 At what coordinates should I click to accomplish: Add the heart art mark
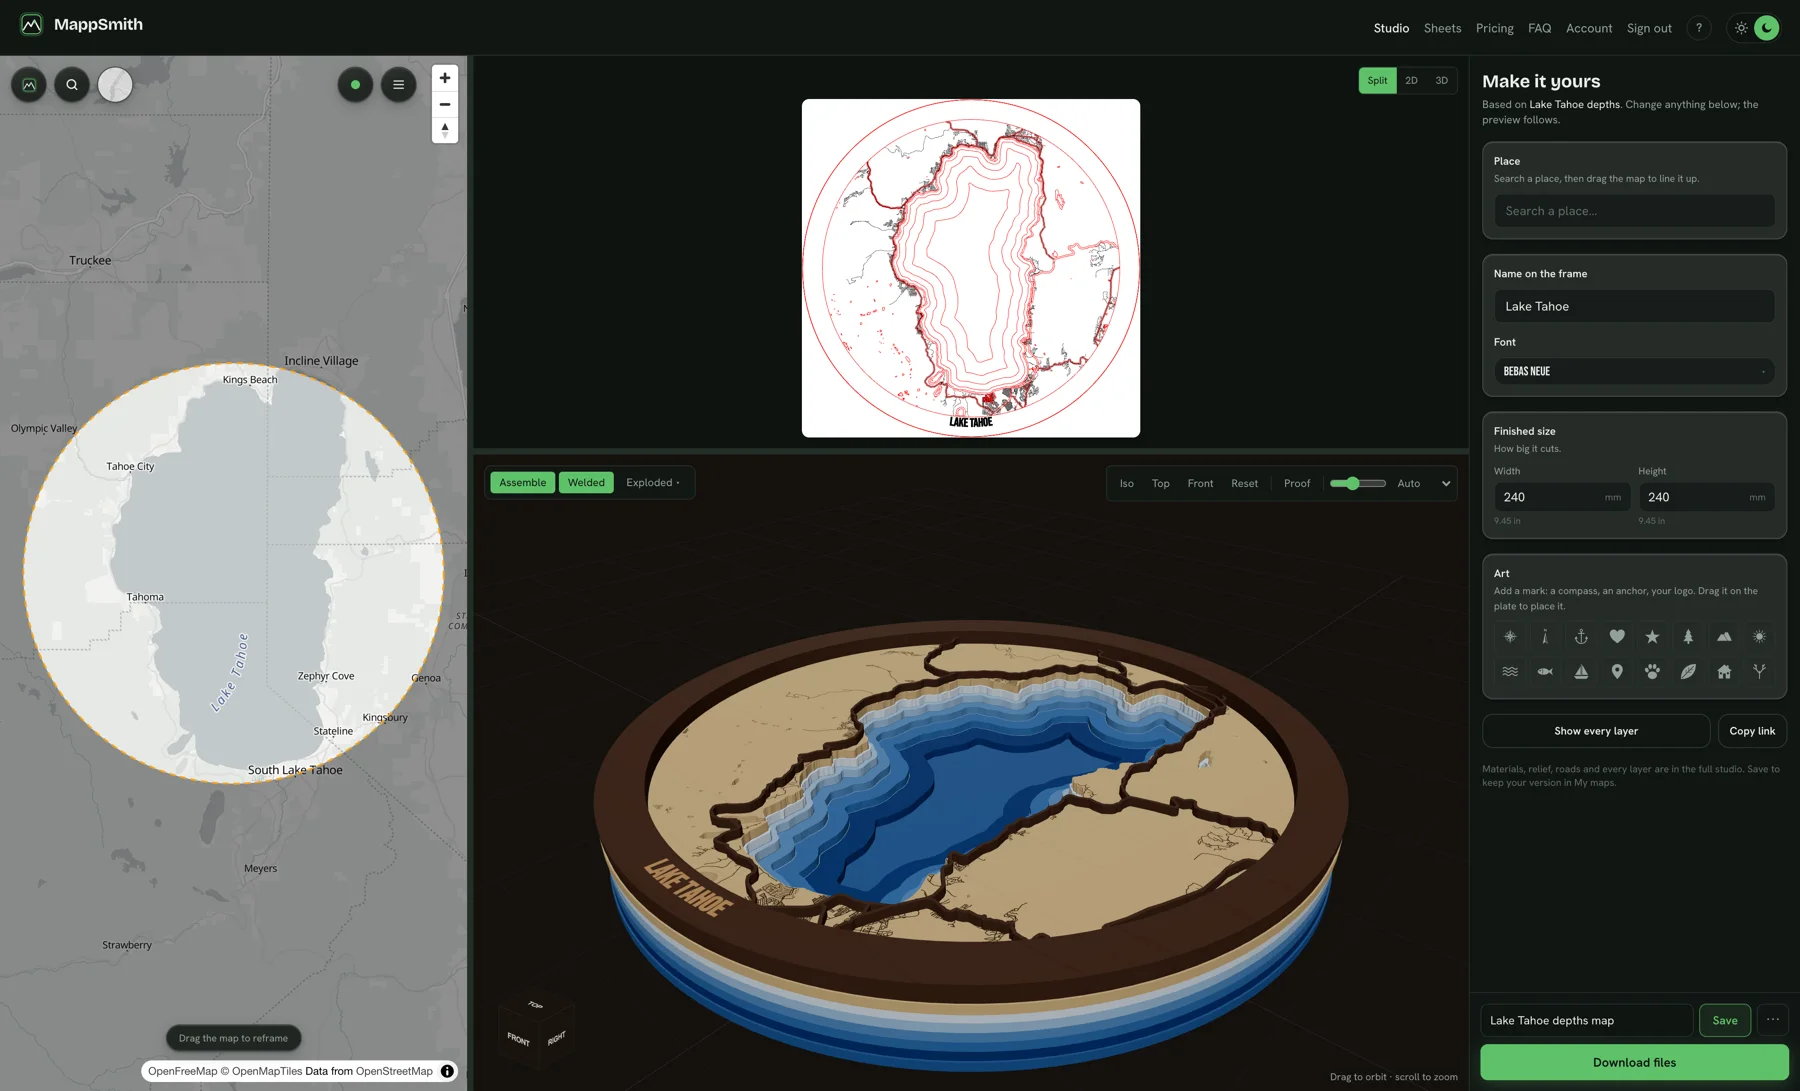click(x=1617, y=637)
